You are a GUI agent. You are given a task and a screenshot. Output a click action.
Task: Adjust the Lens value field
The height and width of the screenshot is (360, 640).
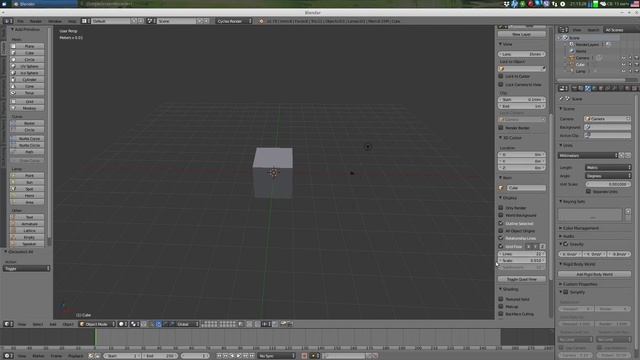(522, 54)
